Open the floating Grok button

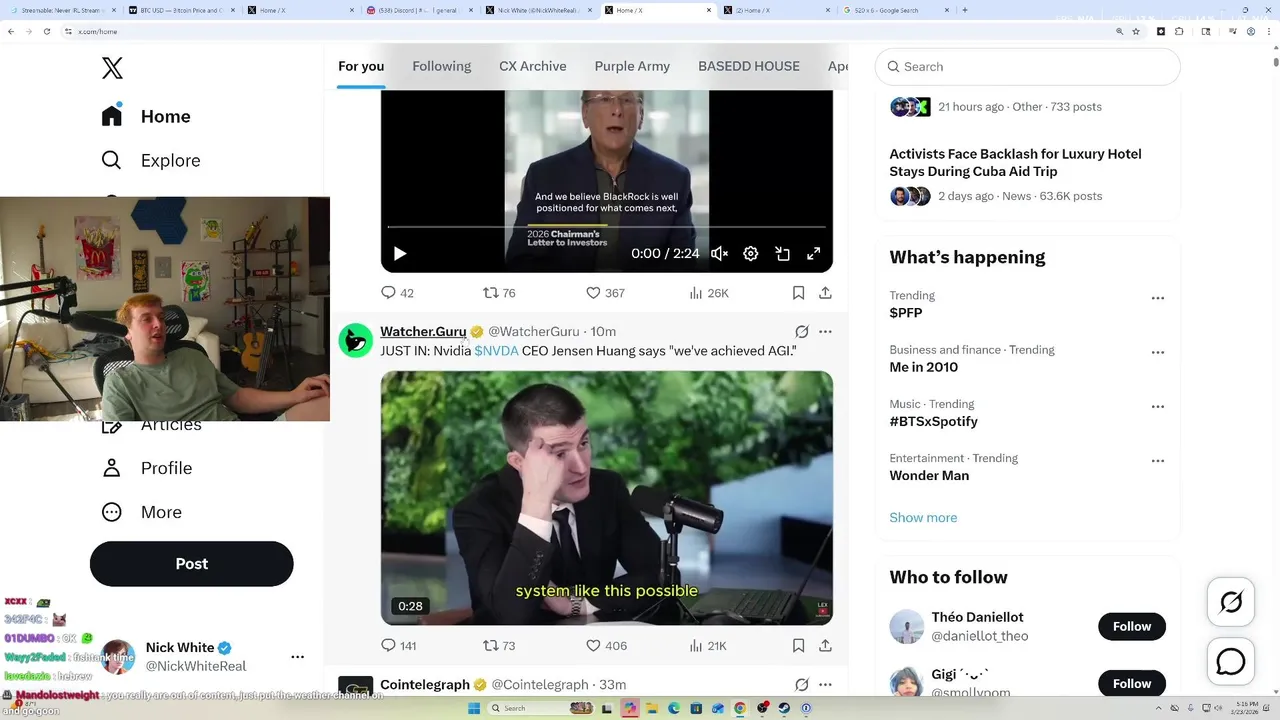(1231, 602)
